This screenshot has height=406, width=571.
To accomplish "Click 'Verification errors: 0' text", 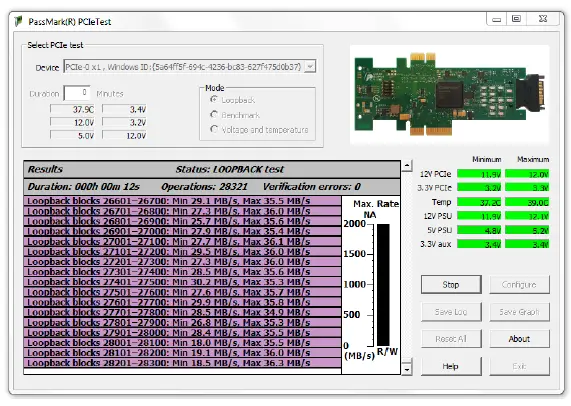I will (x=312, y=187).
